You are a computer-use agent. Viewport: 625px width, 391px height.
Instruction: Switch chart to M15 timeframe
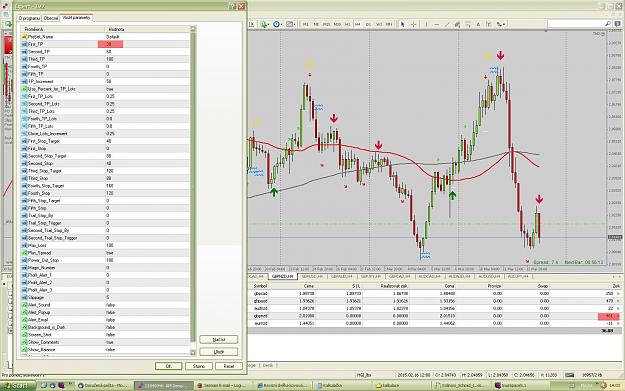(326, 24)
